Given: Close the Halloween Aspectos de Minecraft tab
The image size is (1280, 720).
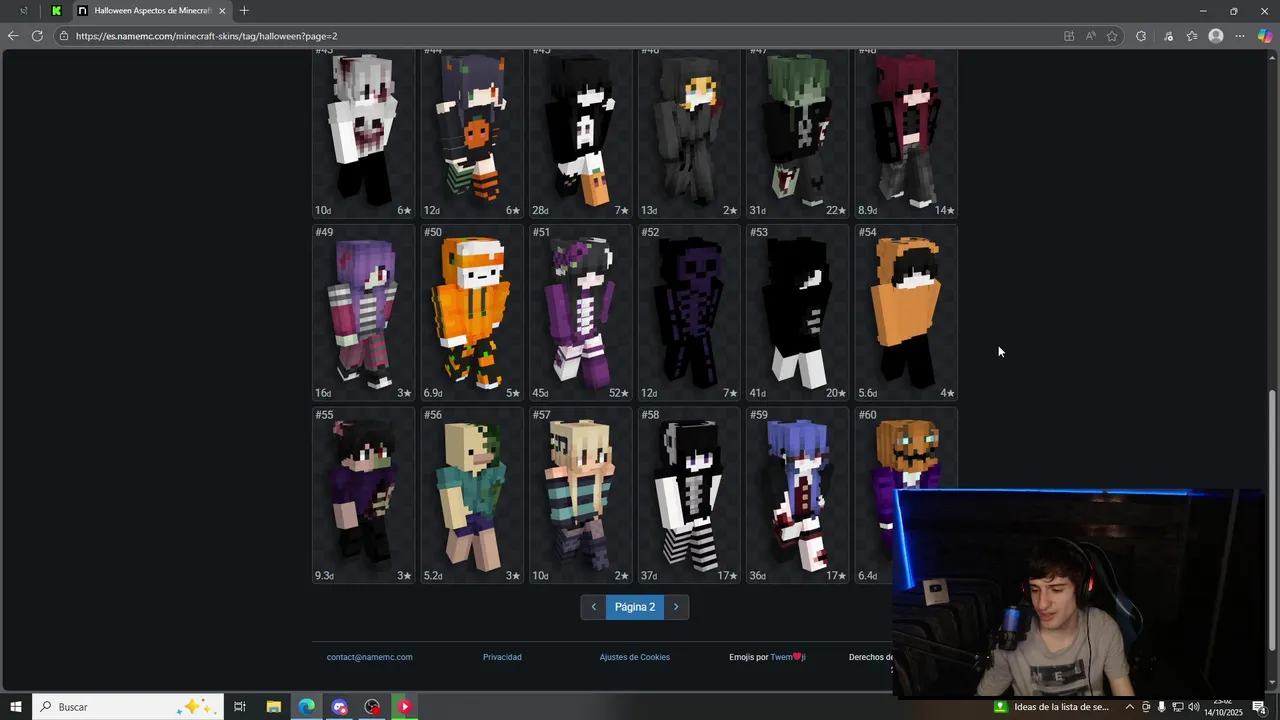Looking at the screenshot, I should [222, 11].
